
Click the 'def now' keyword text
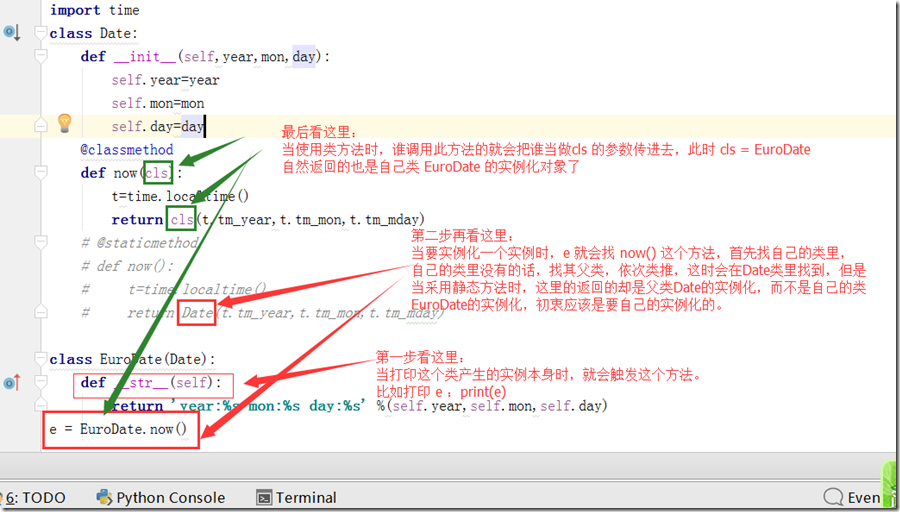tap(108, 173)
